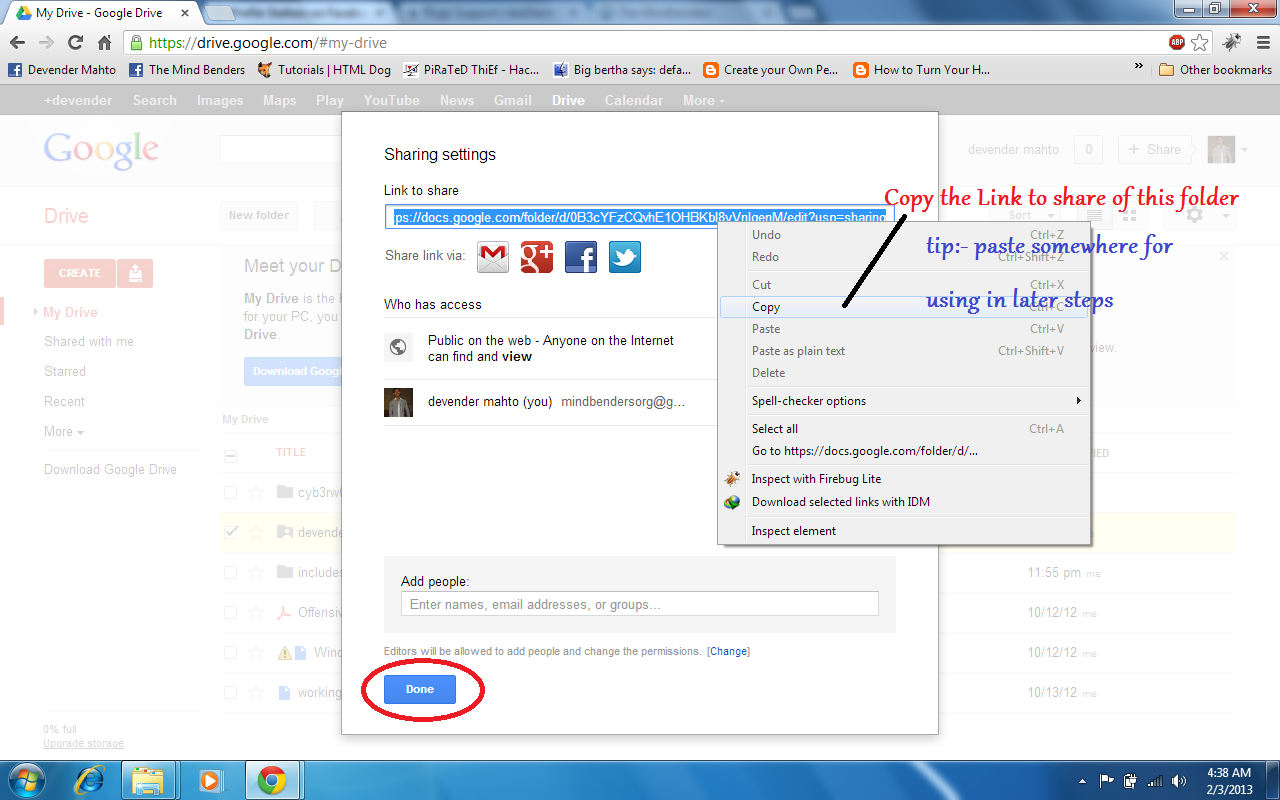The image size is (1280, 800).
Task: Click the globe icon beside Public on the web
Action: point(398,347)
